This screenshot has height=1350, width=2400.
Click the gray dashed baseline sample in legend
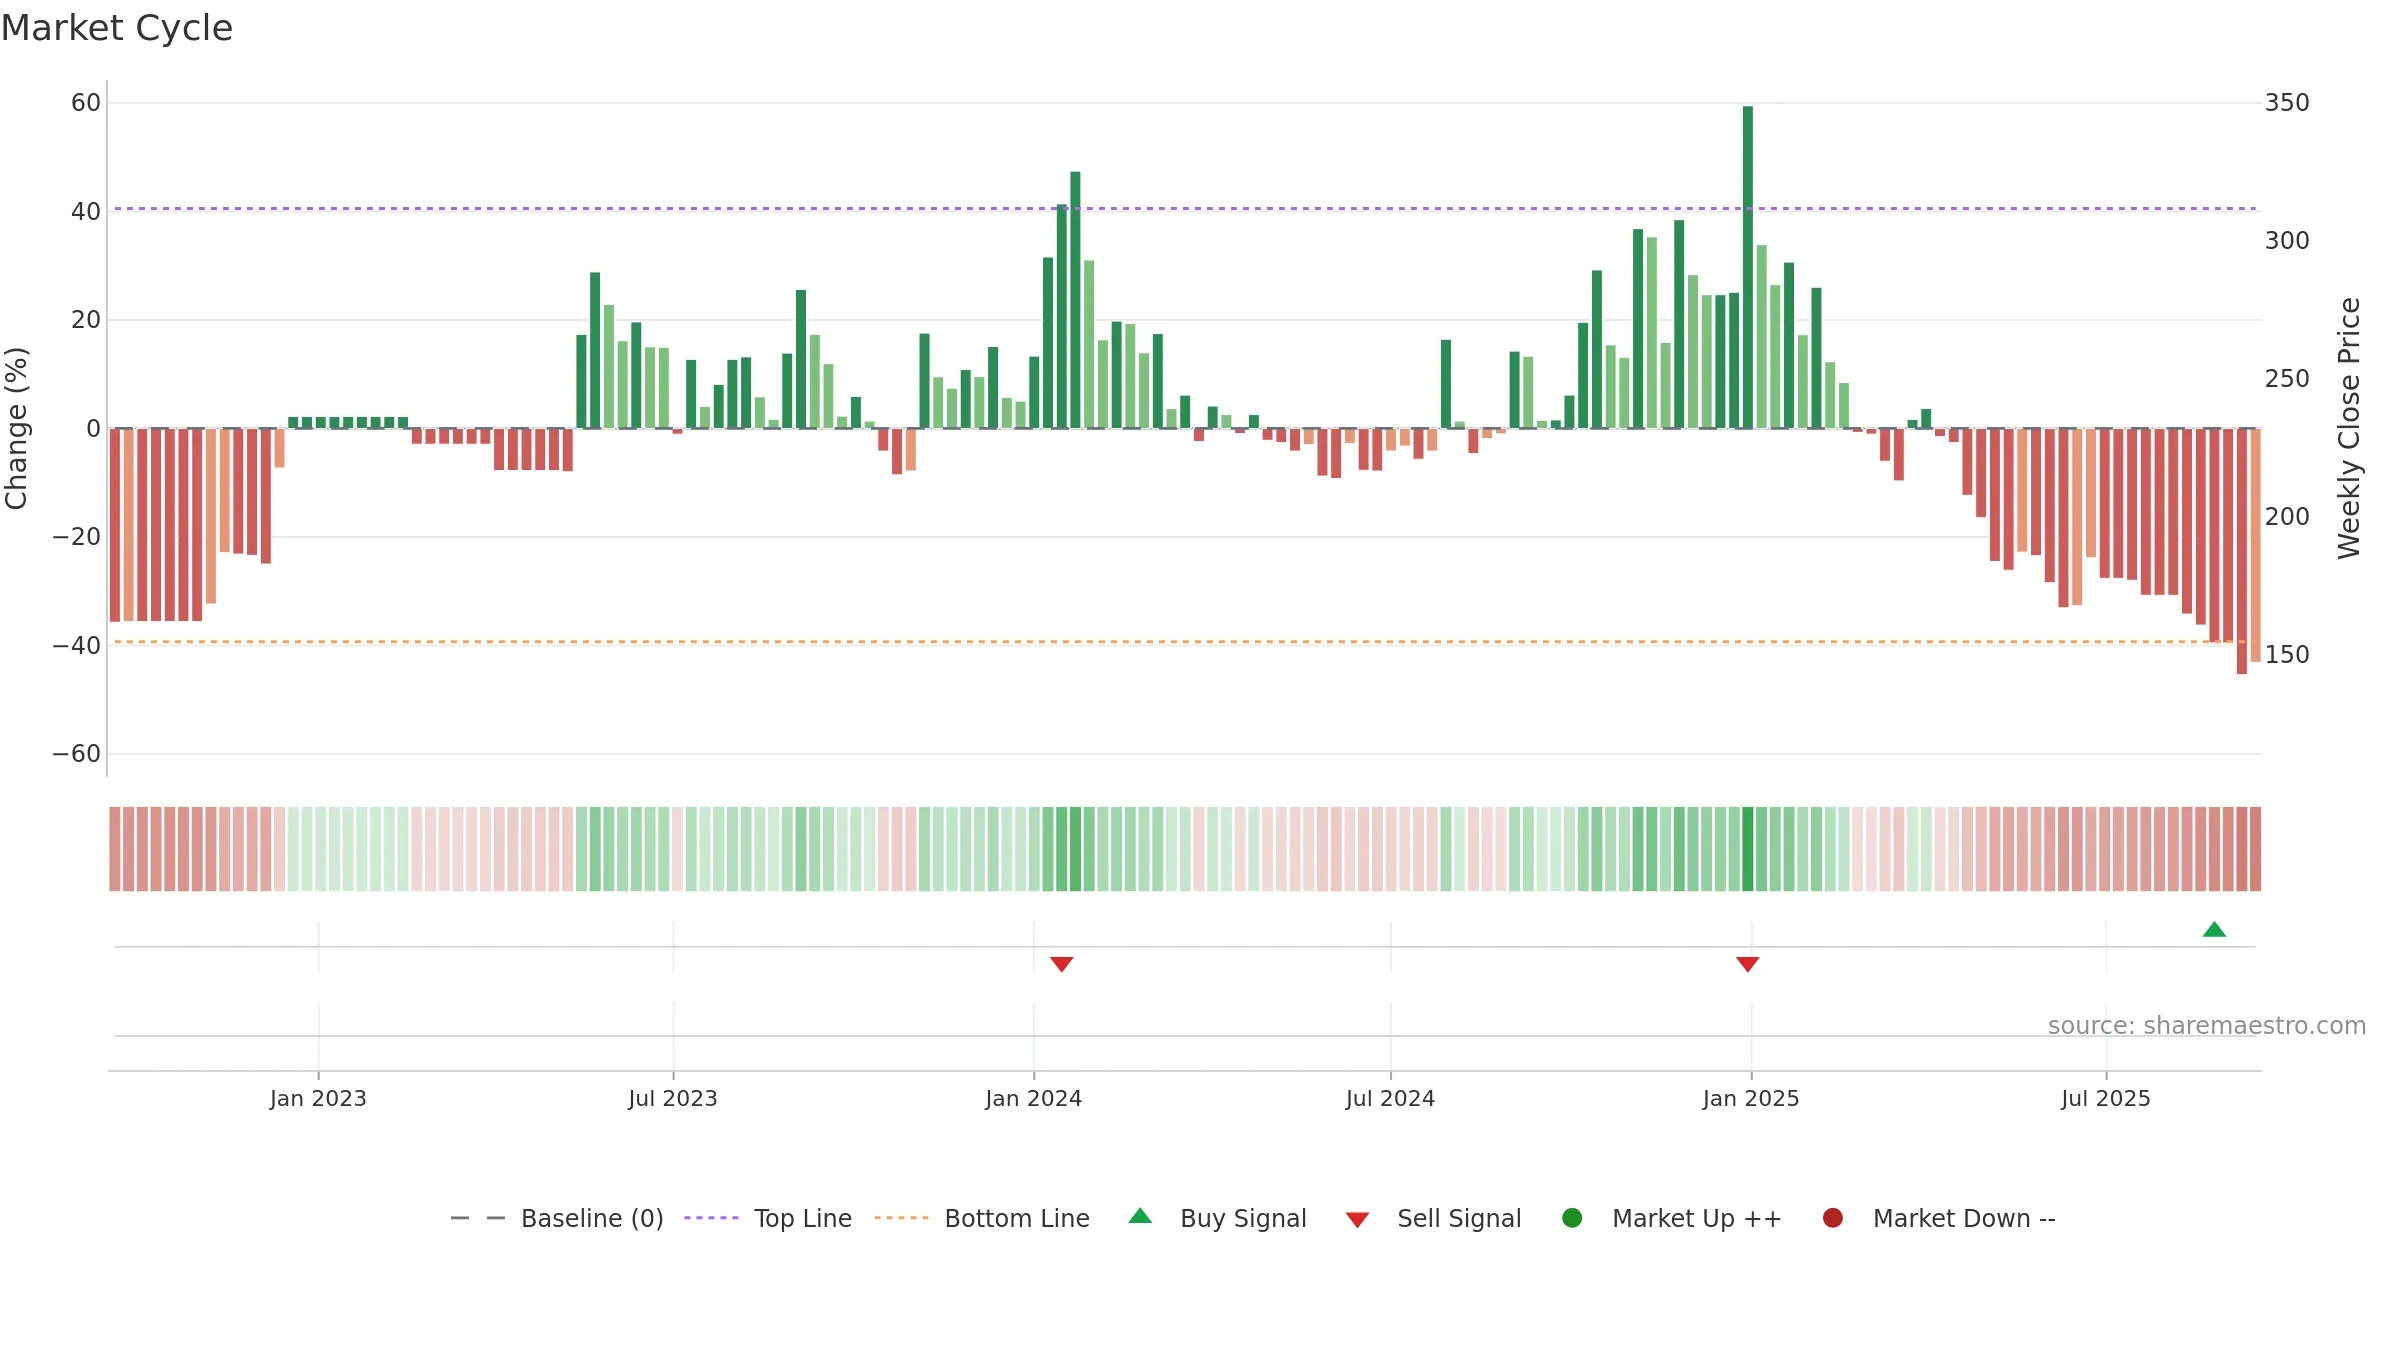coord(478,1218)
